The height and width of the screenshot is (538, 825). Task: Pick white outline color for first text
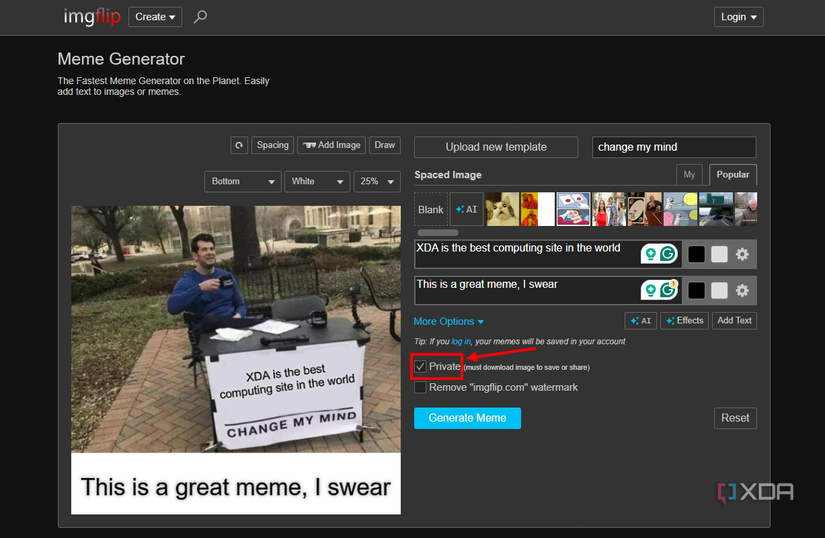(x=719, y=255)
